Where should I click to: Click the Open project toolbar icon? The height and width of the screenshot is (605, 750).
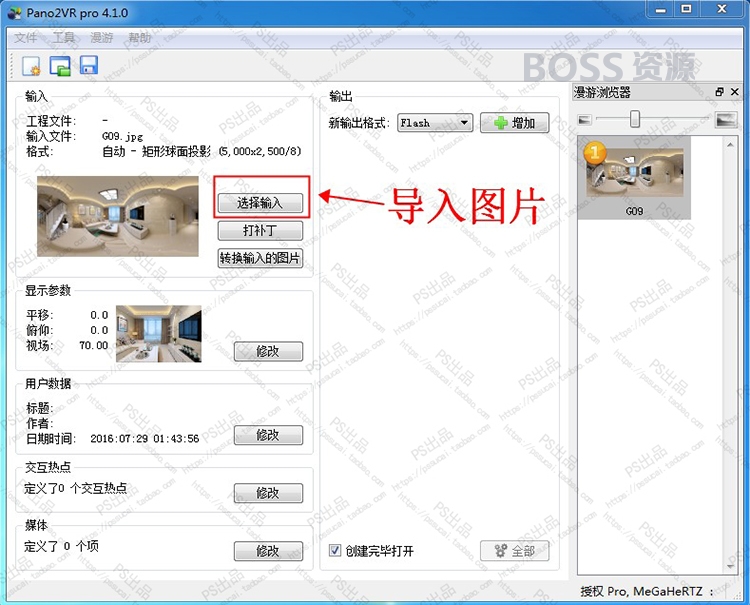tap(60, 66)
